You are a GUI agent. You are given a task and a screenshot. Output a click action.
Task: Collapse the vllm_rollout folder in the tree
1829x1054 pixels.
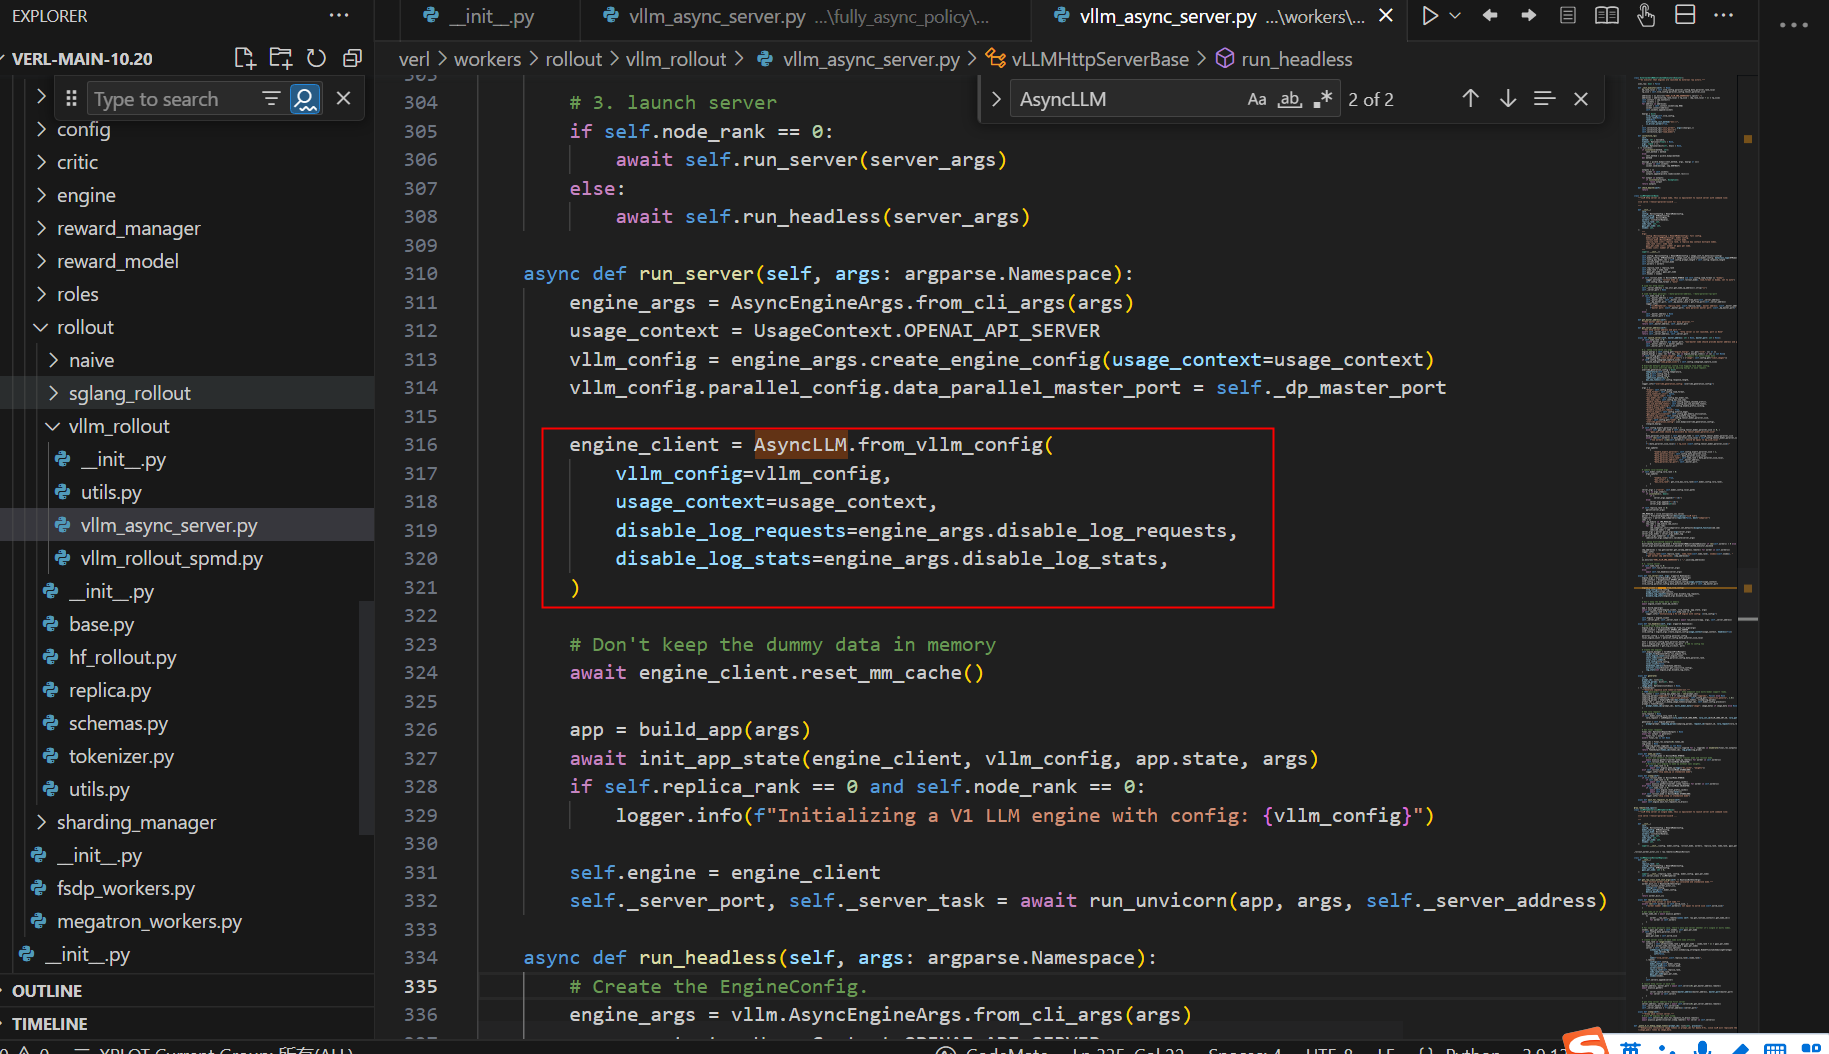pyautogui.click(x=53, y=426)
